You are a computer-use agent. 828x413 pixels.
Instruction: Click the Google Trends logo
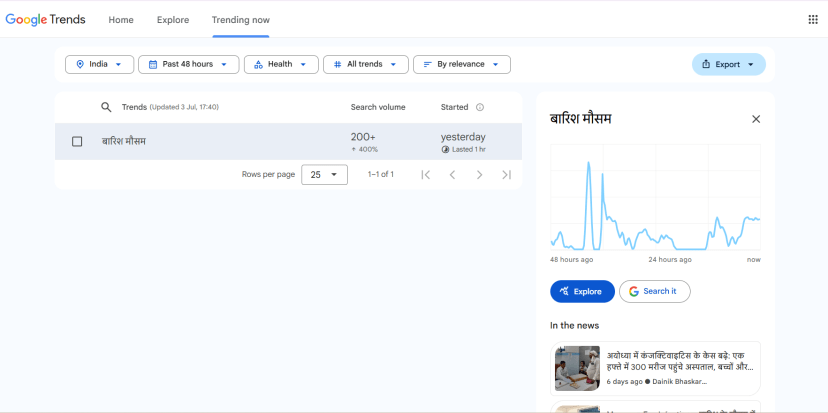pyautogui.click(x=45, y=20)
